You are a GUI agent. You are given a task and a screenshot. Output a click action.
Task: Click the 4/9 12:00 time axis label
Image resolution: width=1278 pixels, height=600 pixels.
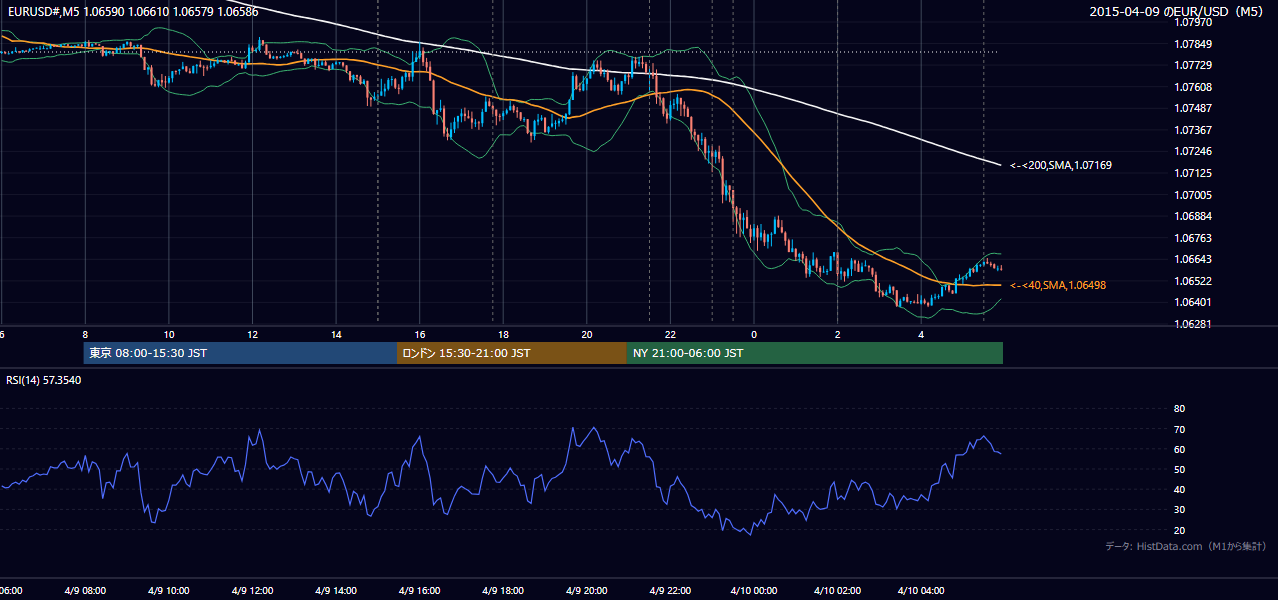coord(251,591)
